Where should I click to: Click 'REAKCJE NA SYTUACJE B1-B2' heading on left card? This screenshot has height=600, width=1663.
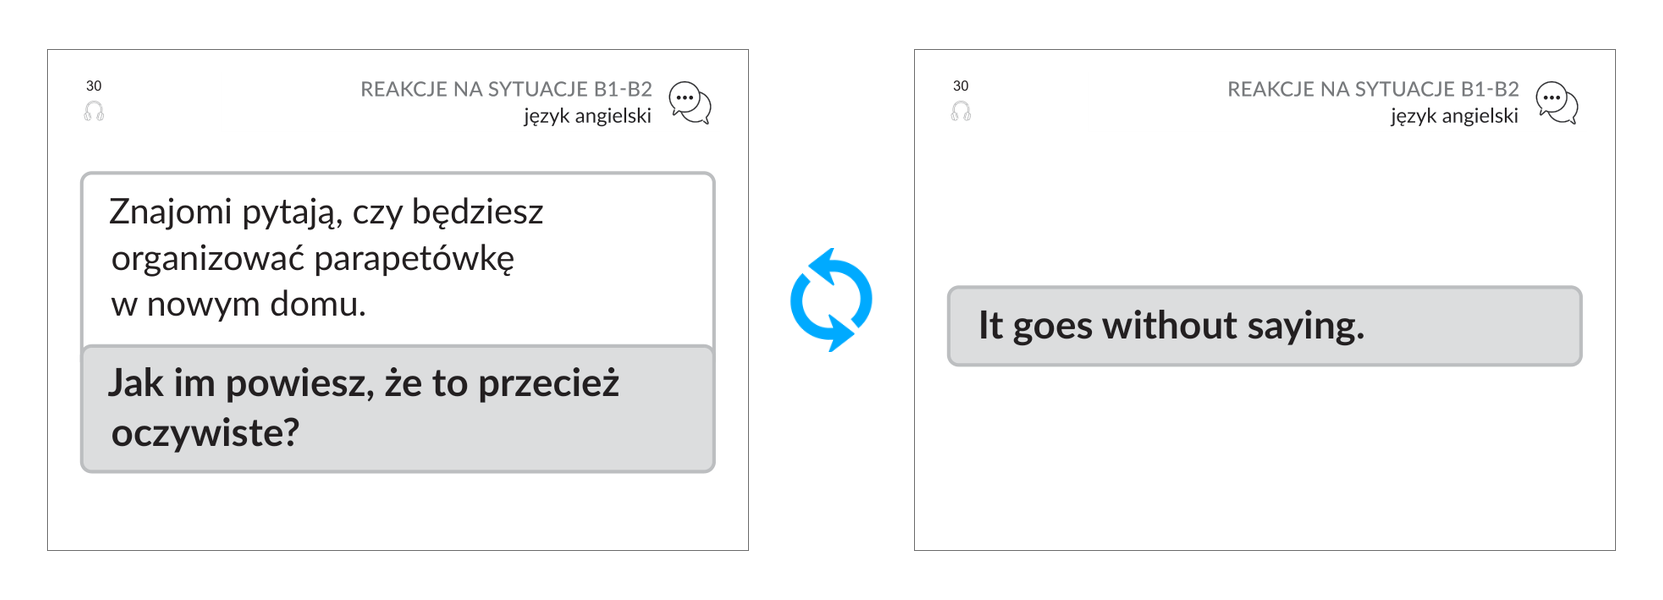point(506,89)
